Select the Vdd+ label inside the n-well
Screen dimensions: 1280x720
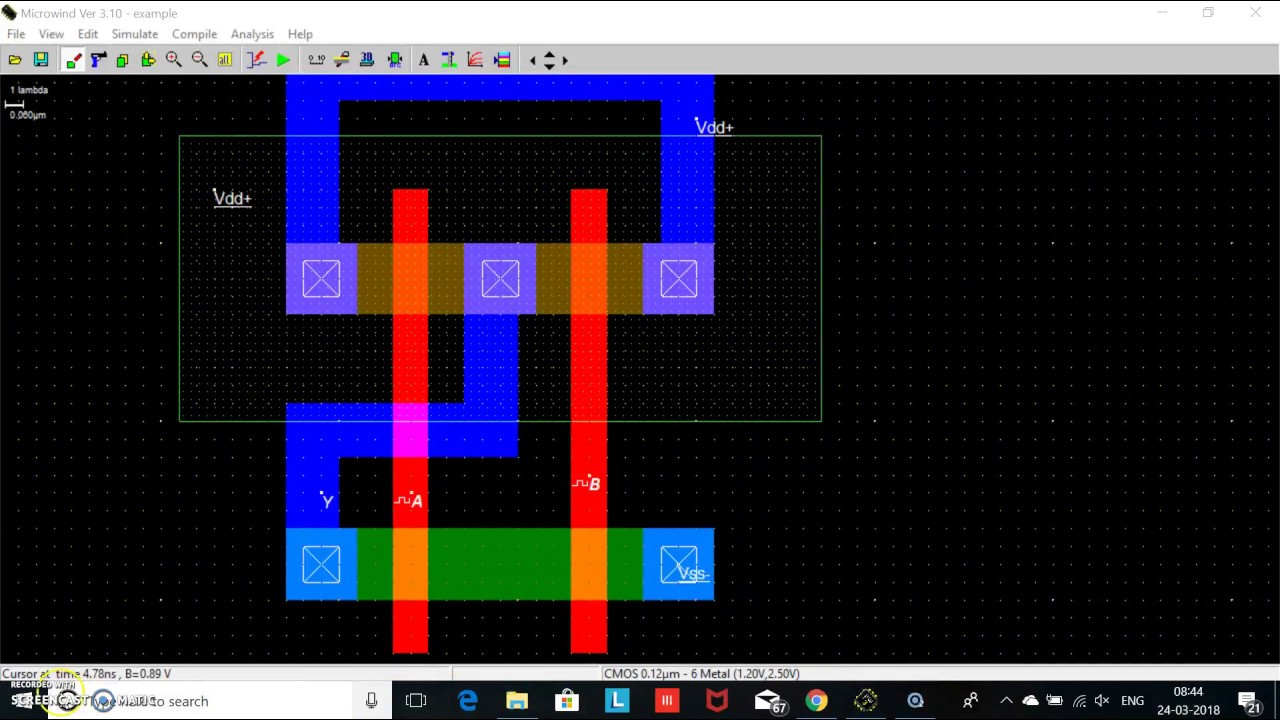232,198
